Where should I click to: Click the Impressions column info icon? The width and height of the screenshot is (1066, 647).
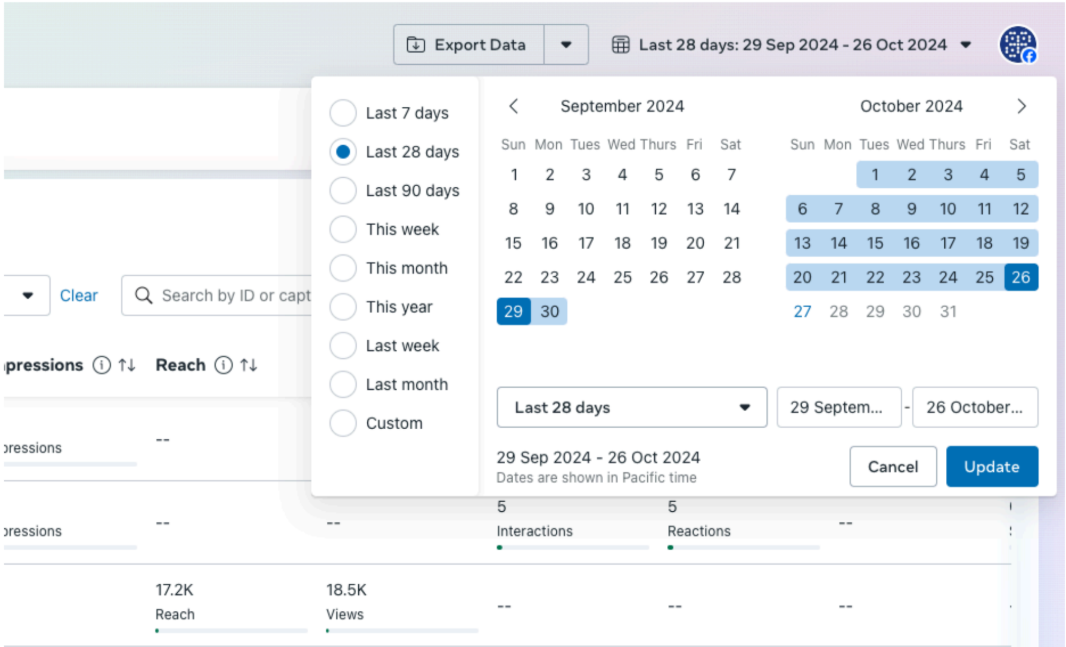coord(101,366)
